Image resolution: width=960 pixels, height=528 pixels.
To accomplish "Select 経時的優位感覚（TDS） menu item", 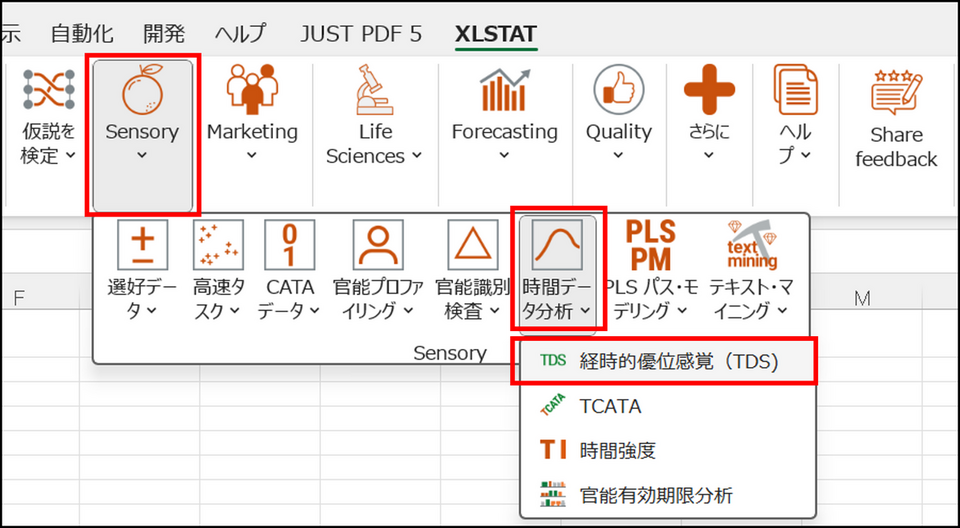I will pos(668,362).
